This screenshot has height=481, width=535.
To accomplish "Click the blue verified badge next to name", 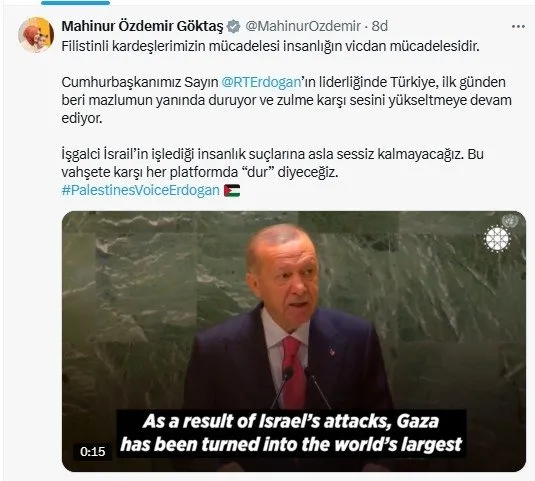I will [233, 26].
